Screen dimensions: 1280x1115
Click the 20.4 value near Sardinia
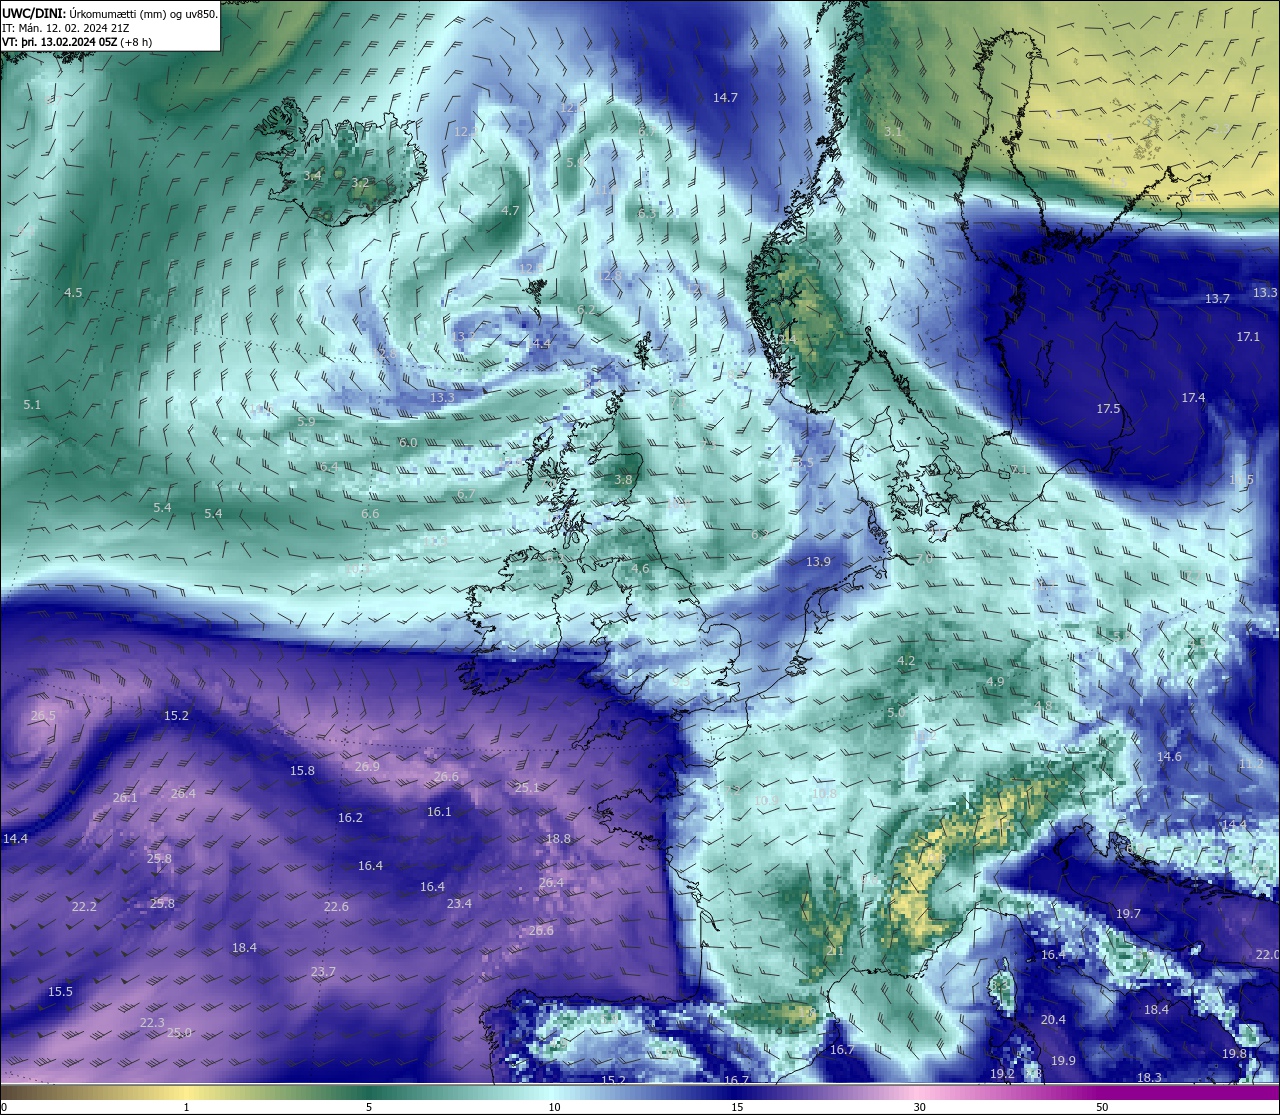coord(1053,1020)
